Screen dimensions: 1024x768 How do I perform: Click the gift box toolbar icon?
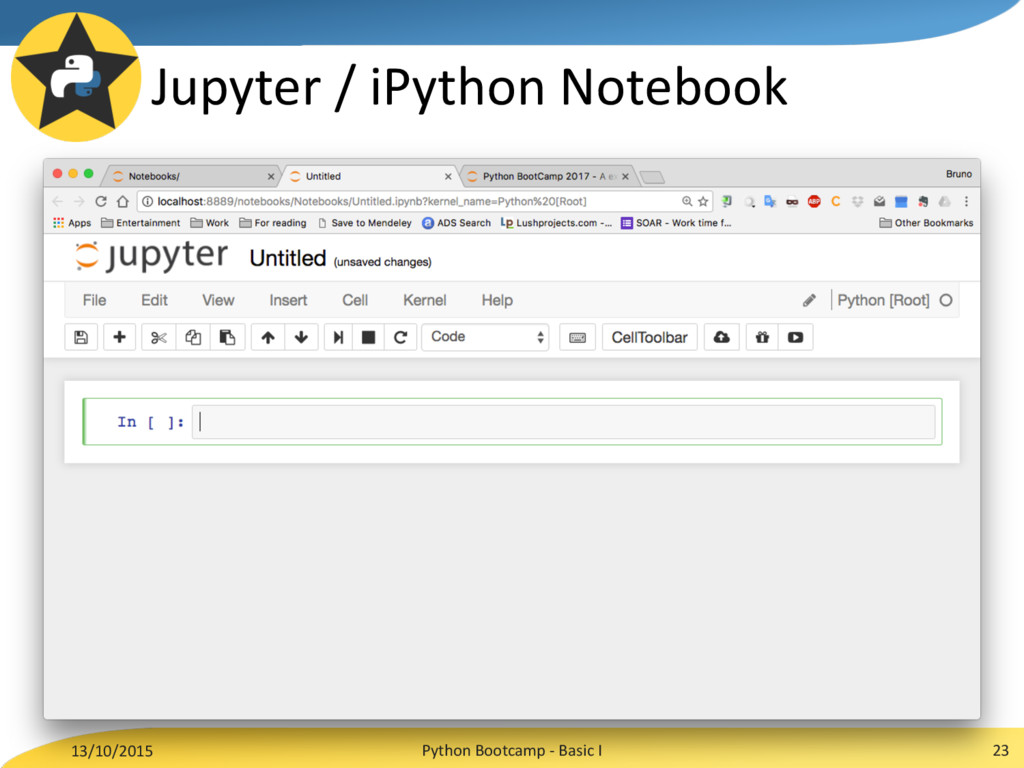tap(762, 338)
